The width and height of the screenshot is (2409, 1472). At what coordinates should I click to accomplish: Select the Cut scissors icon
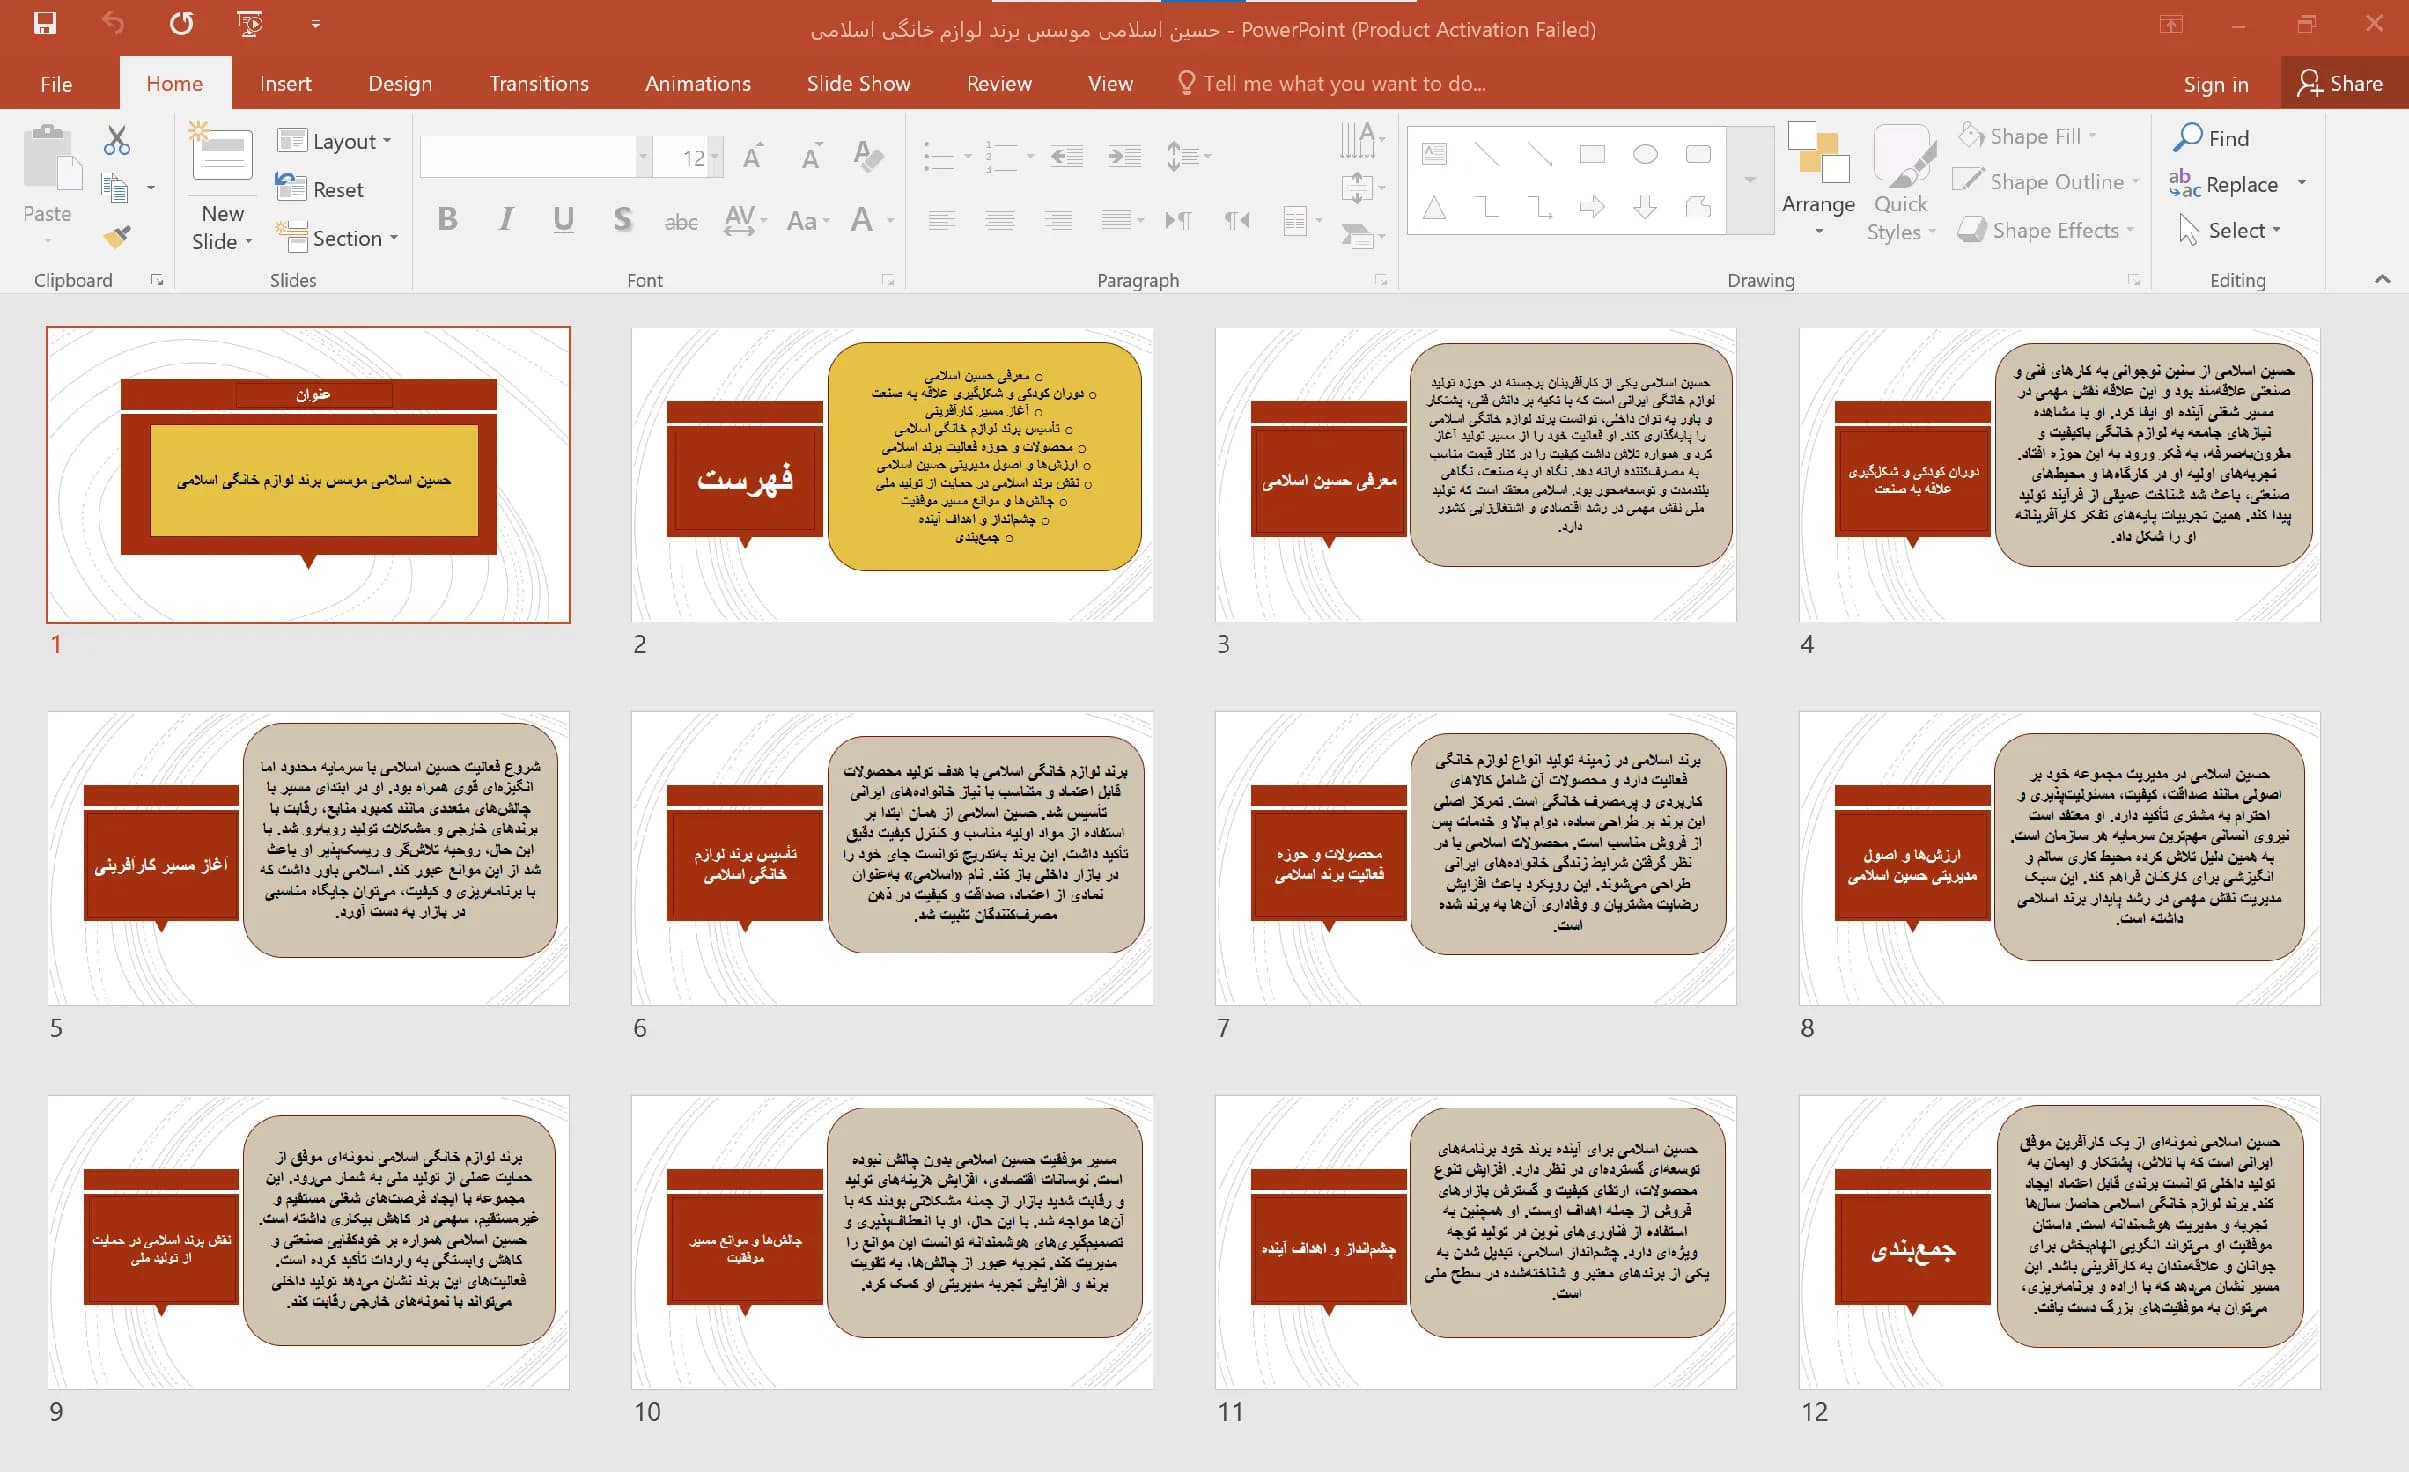[117, 141]
